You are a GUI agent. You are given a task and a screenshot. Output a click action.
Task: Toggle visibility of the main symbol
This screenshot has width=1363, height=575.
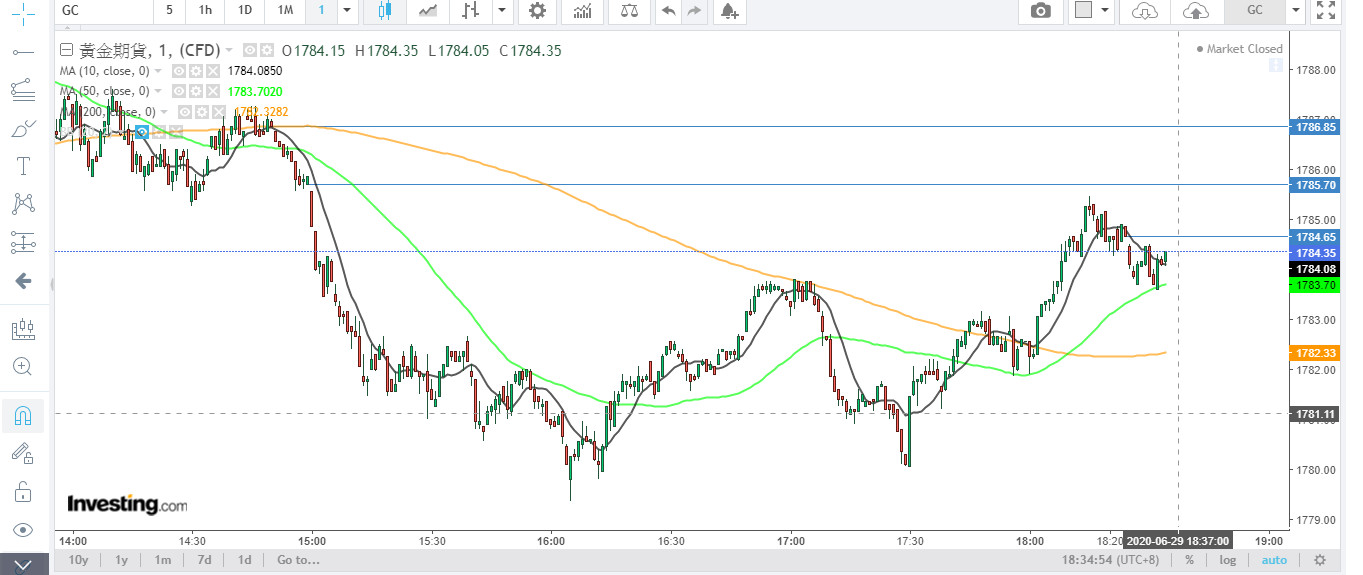251,50
